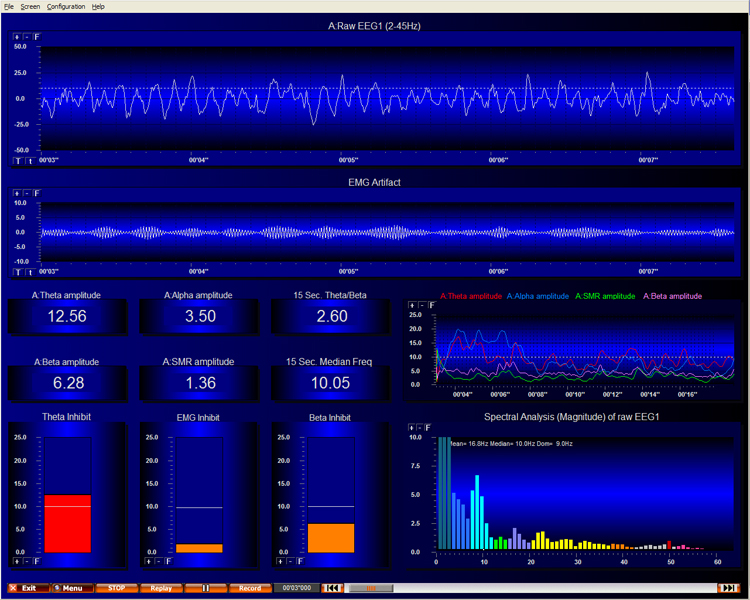This screenshot has width=750, height=600.
Task: Click the minus button on EMG Inhibit bar
Action: click(159, 561)
